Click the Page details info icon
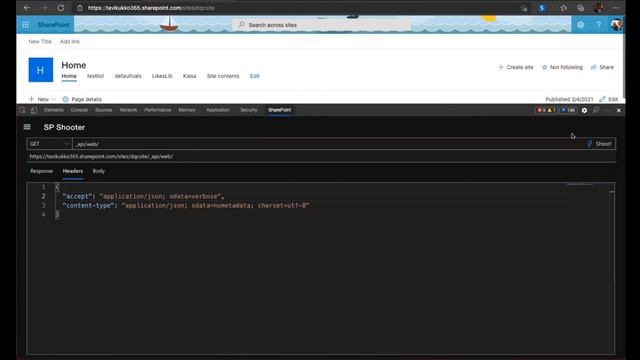The height and width of the screenshot is (360, 640). [65, 99]
